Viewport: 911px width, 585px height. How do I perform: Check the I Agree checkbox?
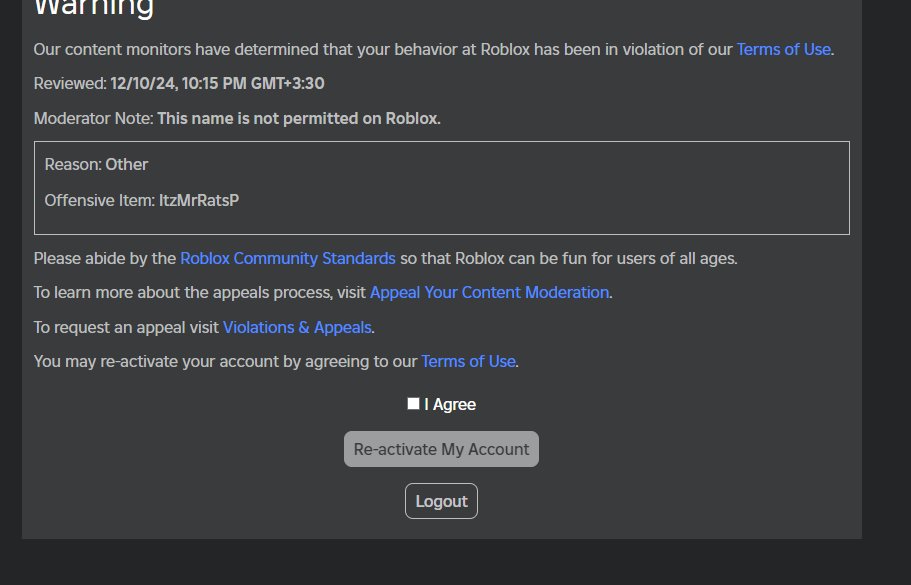pyautogui.click(x=413, y=404)
